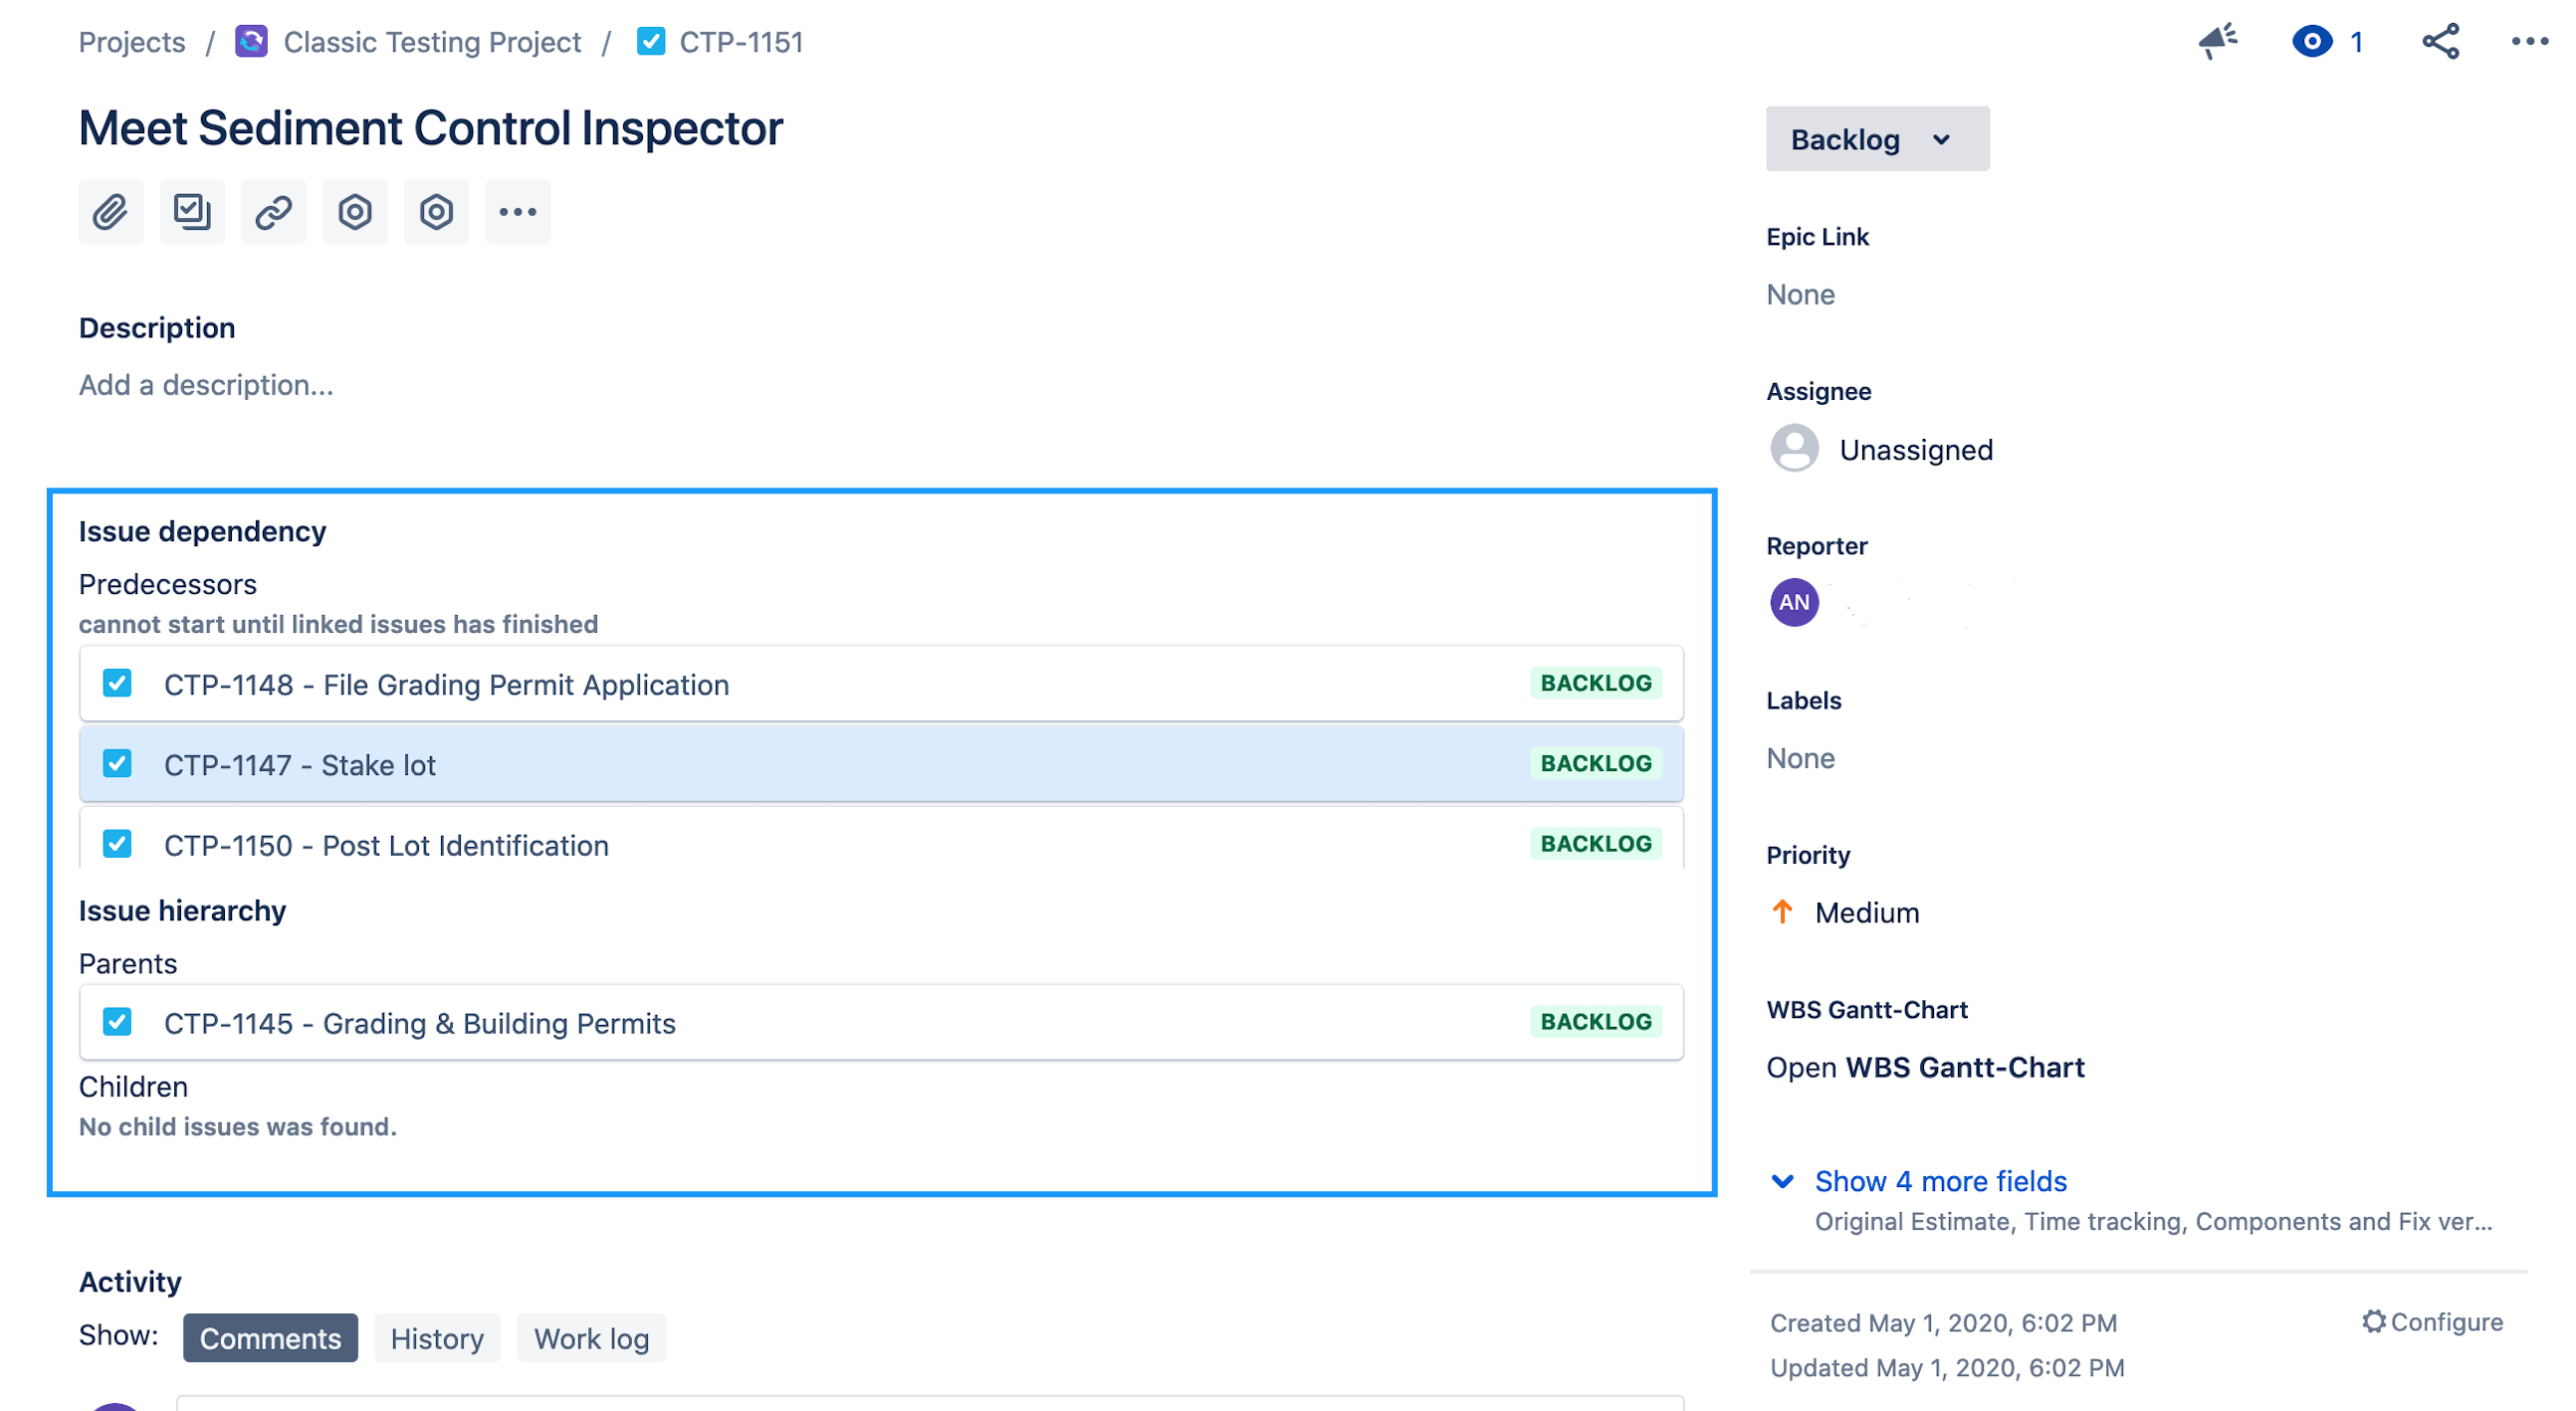This screenshot has height=1411, width=2576.
Task: Toggle the CTP-1147 Stake lot checkbox
Action: coord(117,763)
